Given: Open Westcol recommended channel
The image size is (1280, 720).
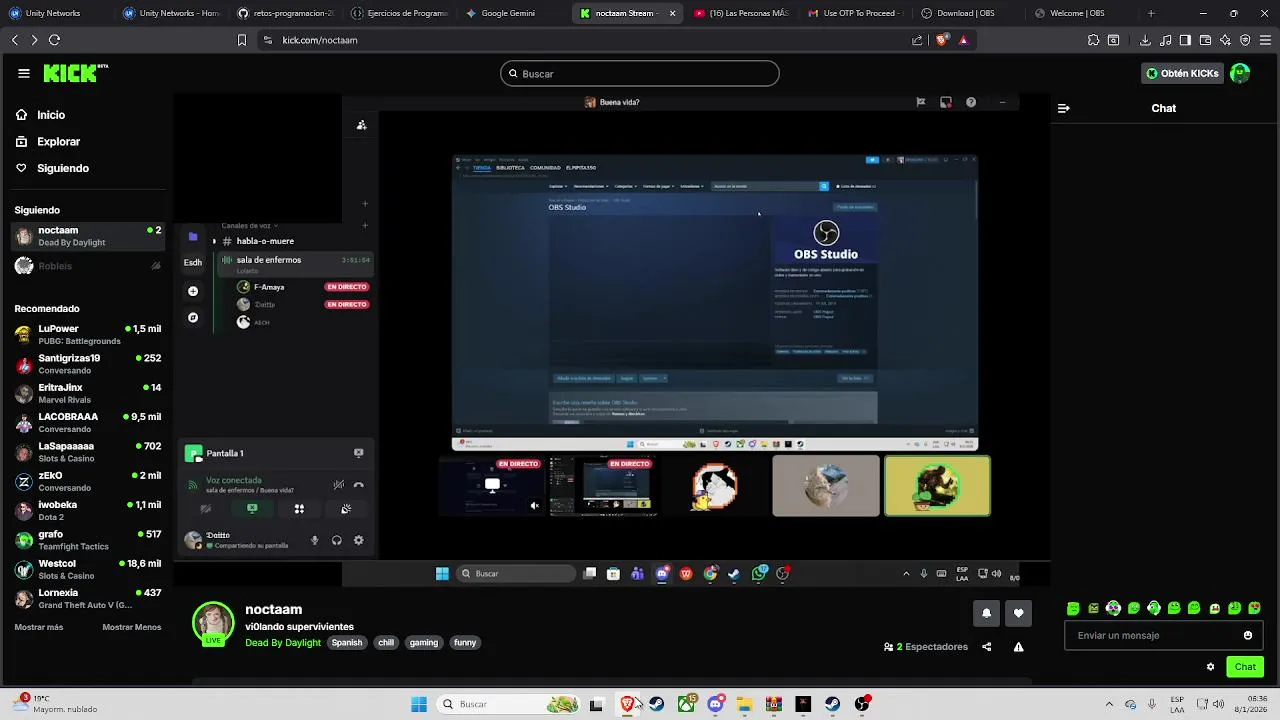Looking at the screenshot, I should click(x=87, y=569).
